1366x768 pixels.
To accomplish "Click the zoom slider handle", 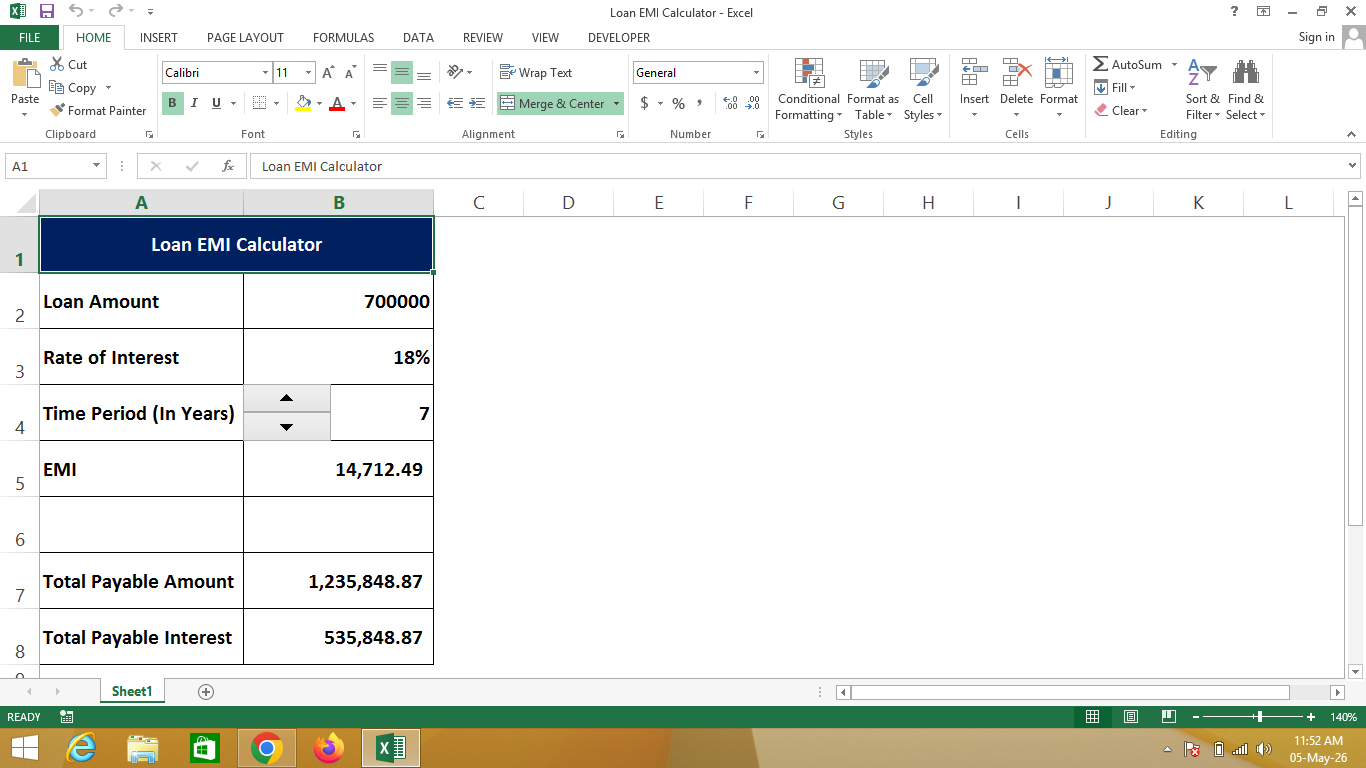I will [x=1259, y=717].
